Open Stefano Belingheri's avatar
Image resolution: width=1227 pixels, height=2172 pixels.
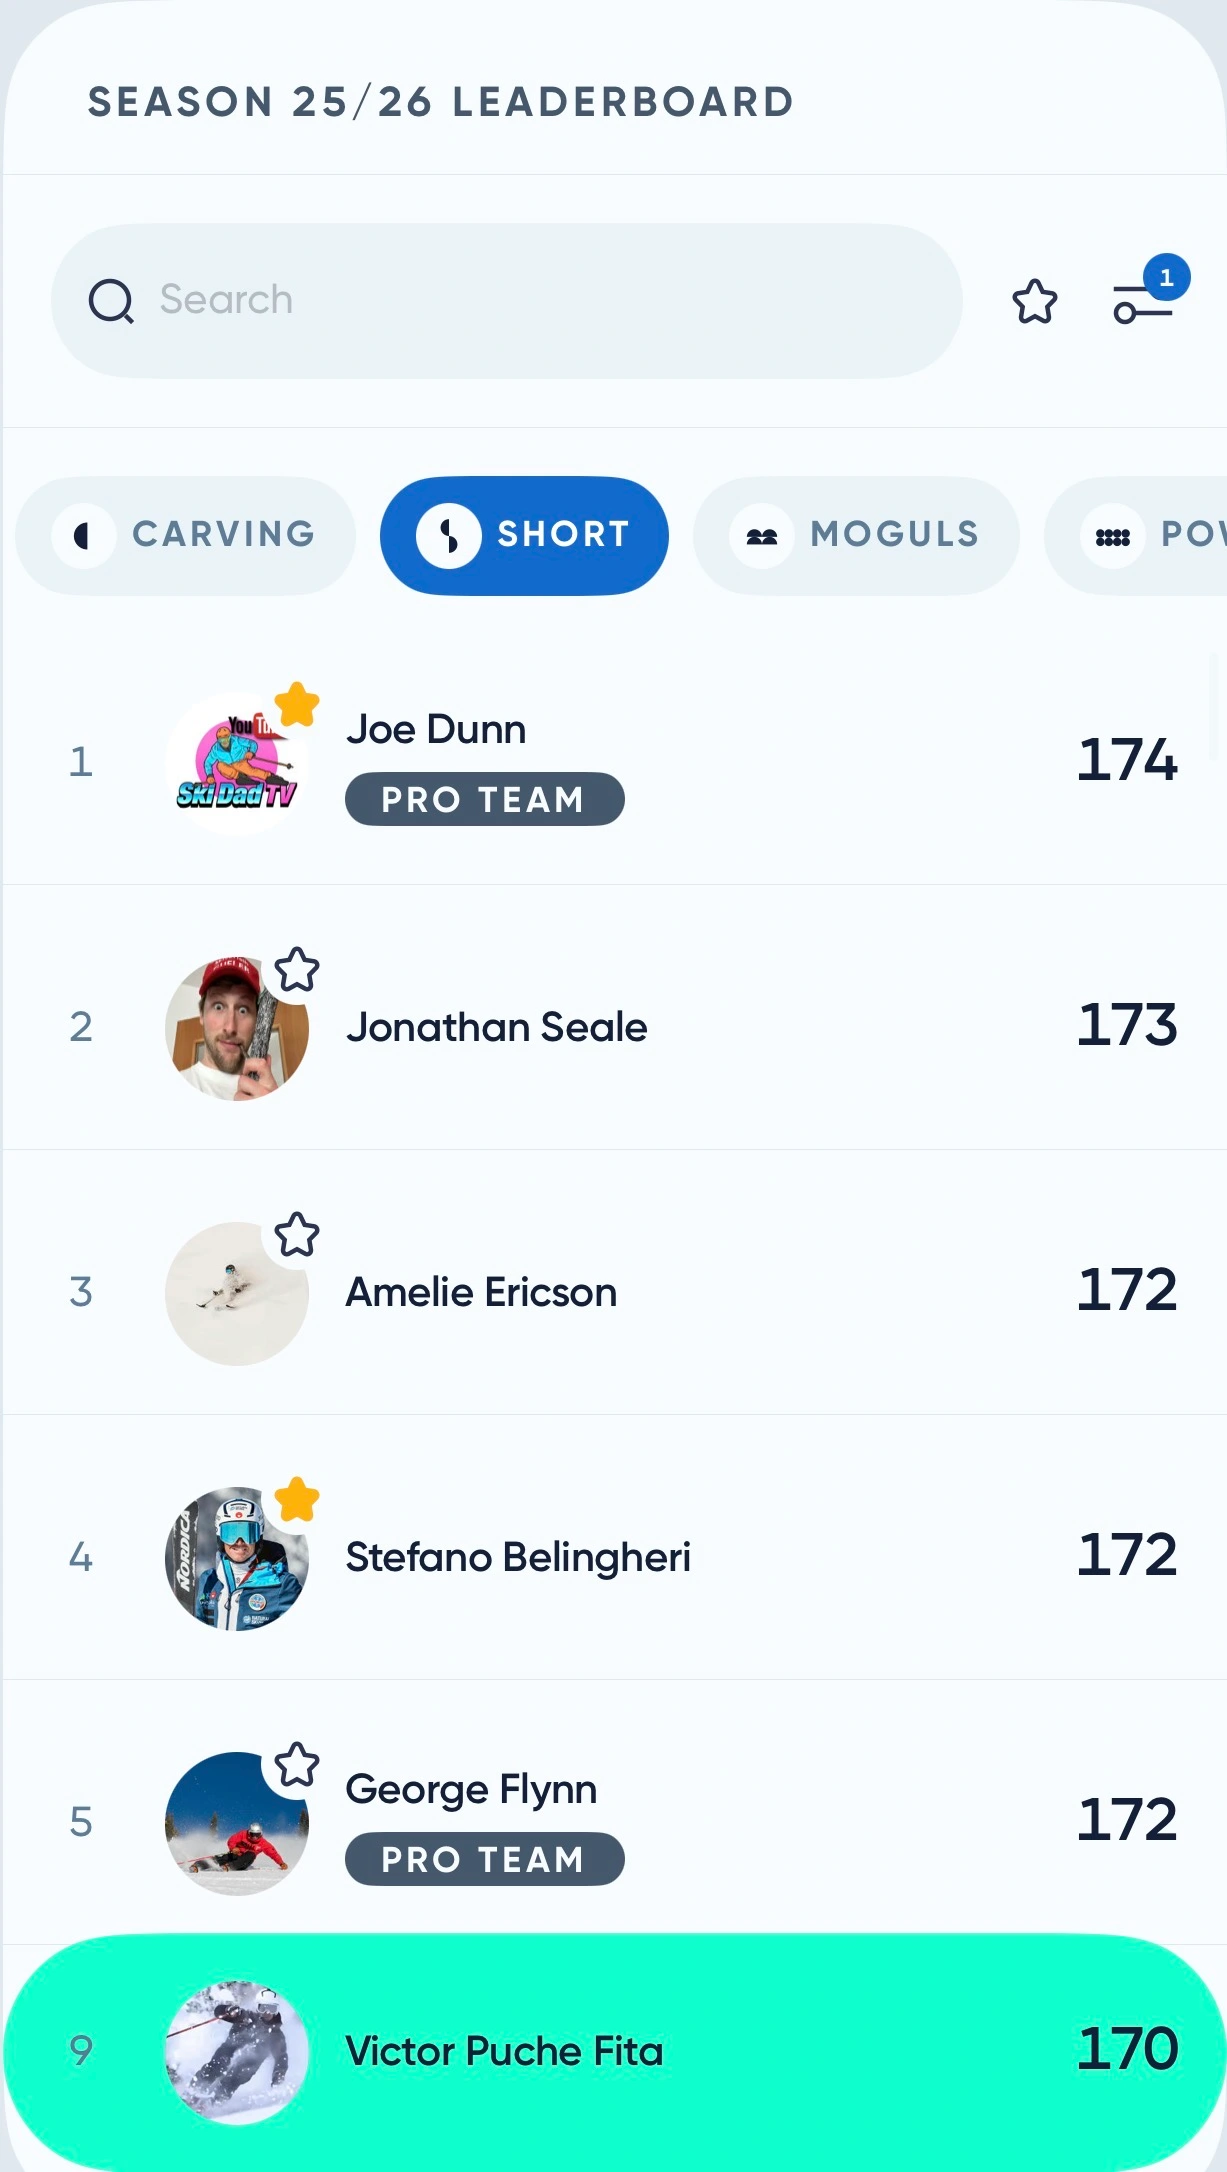click(x=237, y=1558)
